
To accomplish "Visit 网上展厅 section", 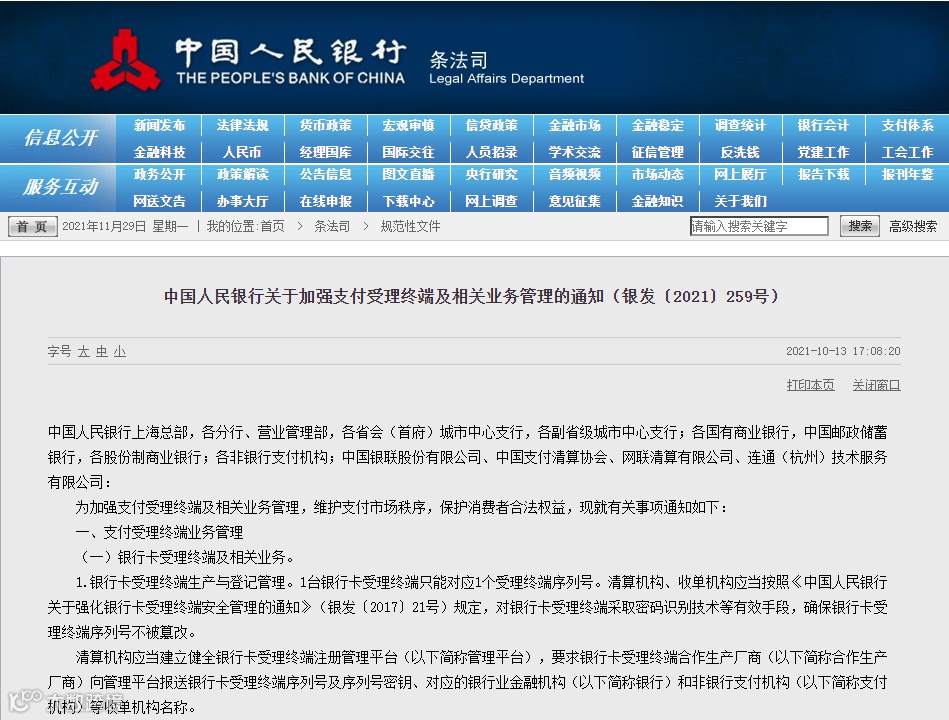I will click(x=740, y=174).
